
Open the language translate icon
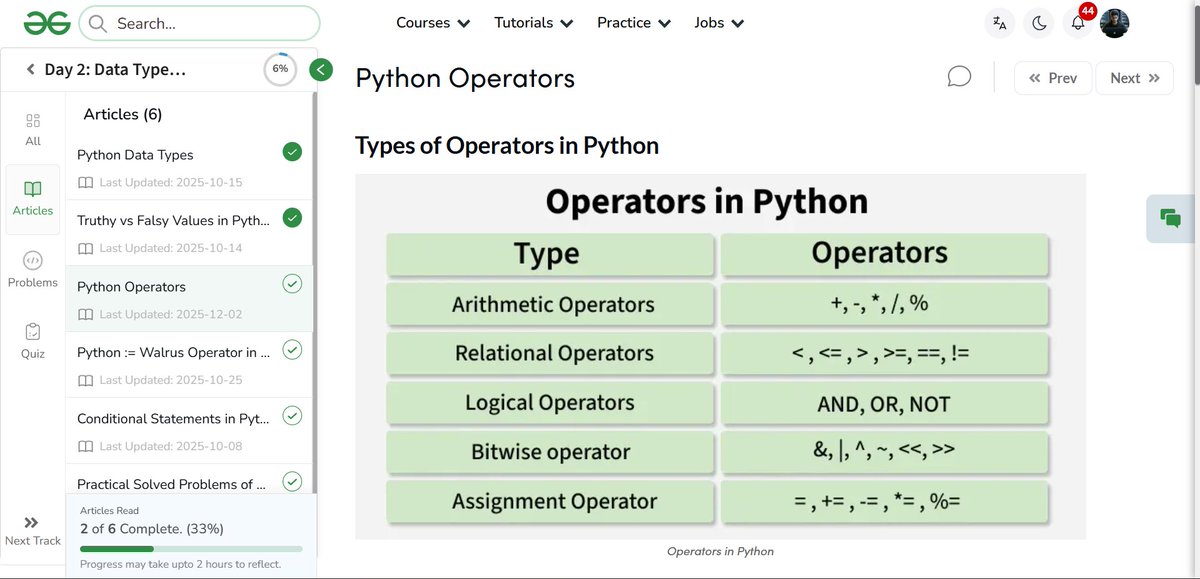(999, 23)
